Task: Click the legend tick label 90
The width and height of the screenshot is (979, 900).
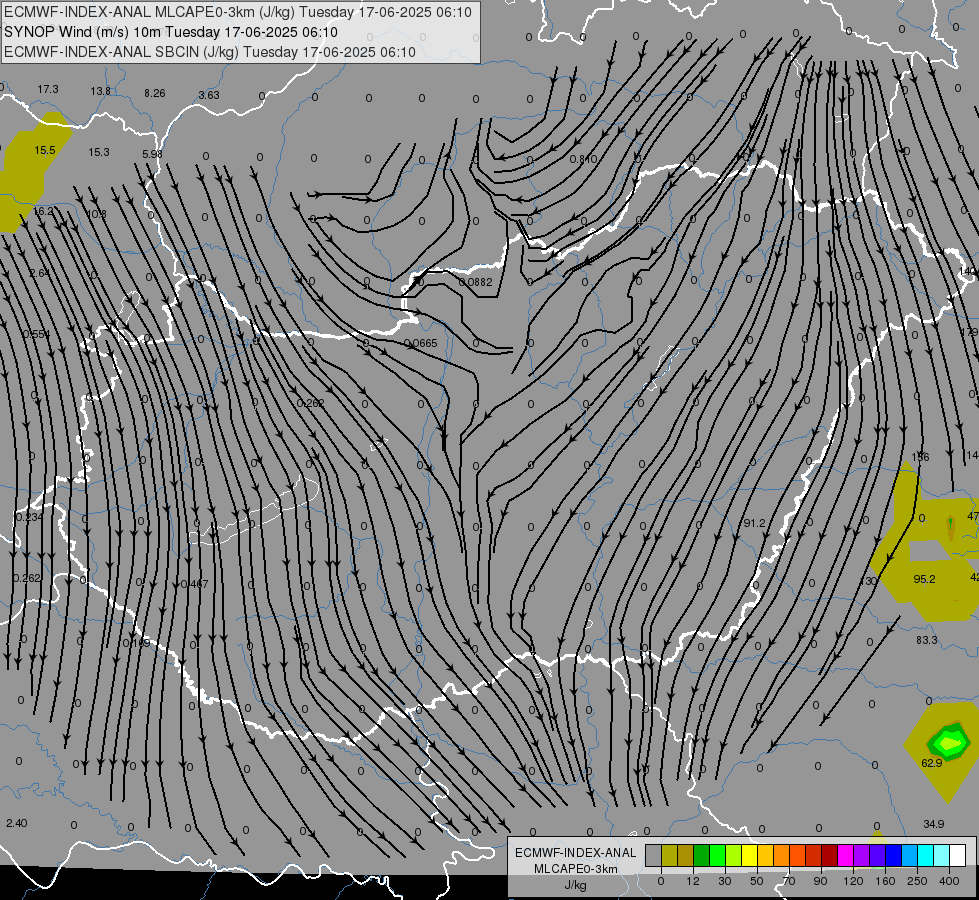Action: pos(820,881)
